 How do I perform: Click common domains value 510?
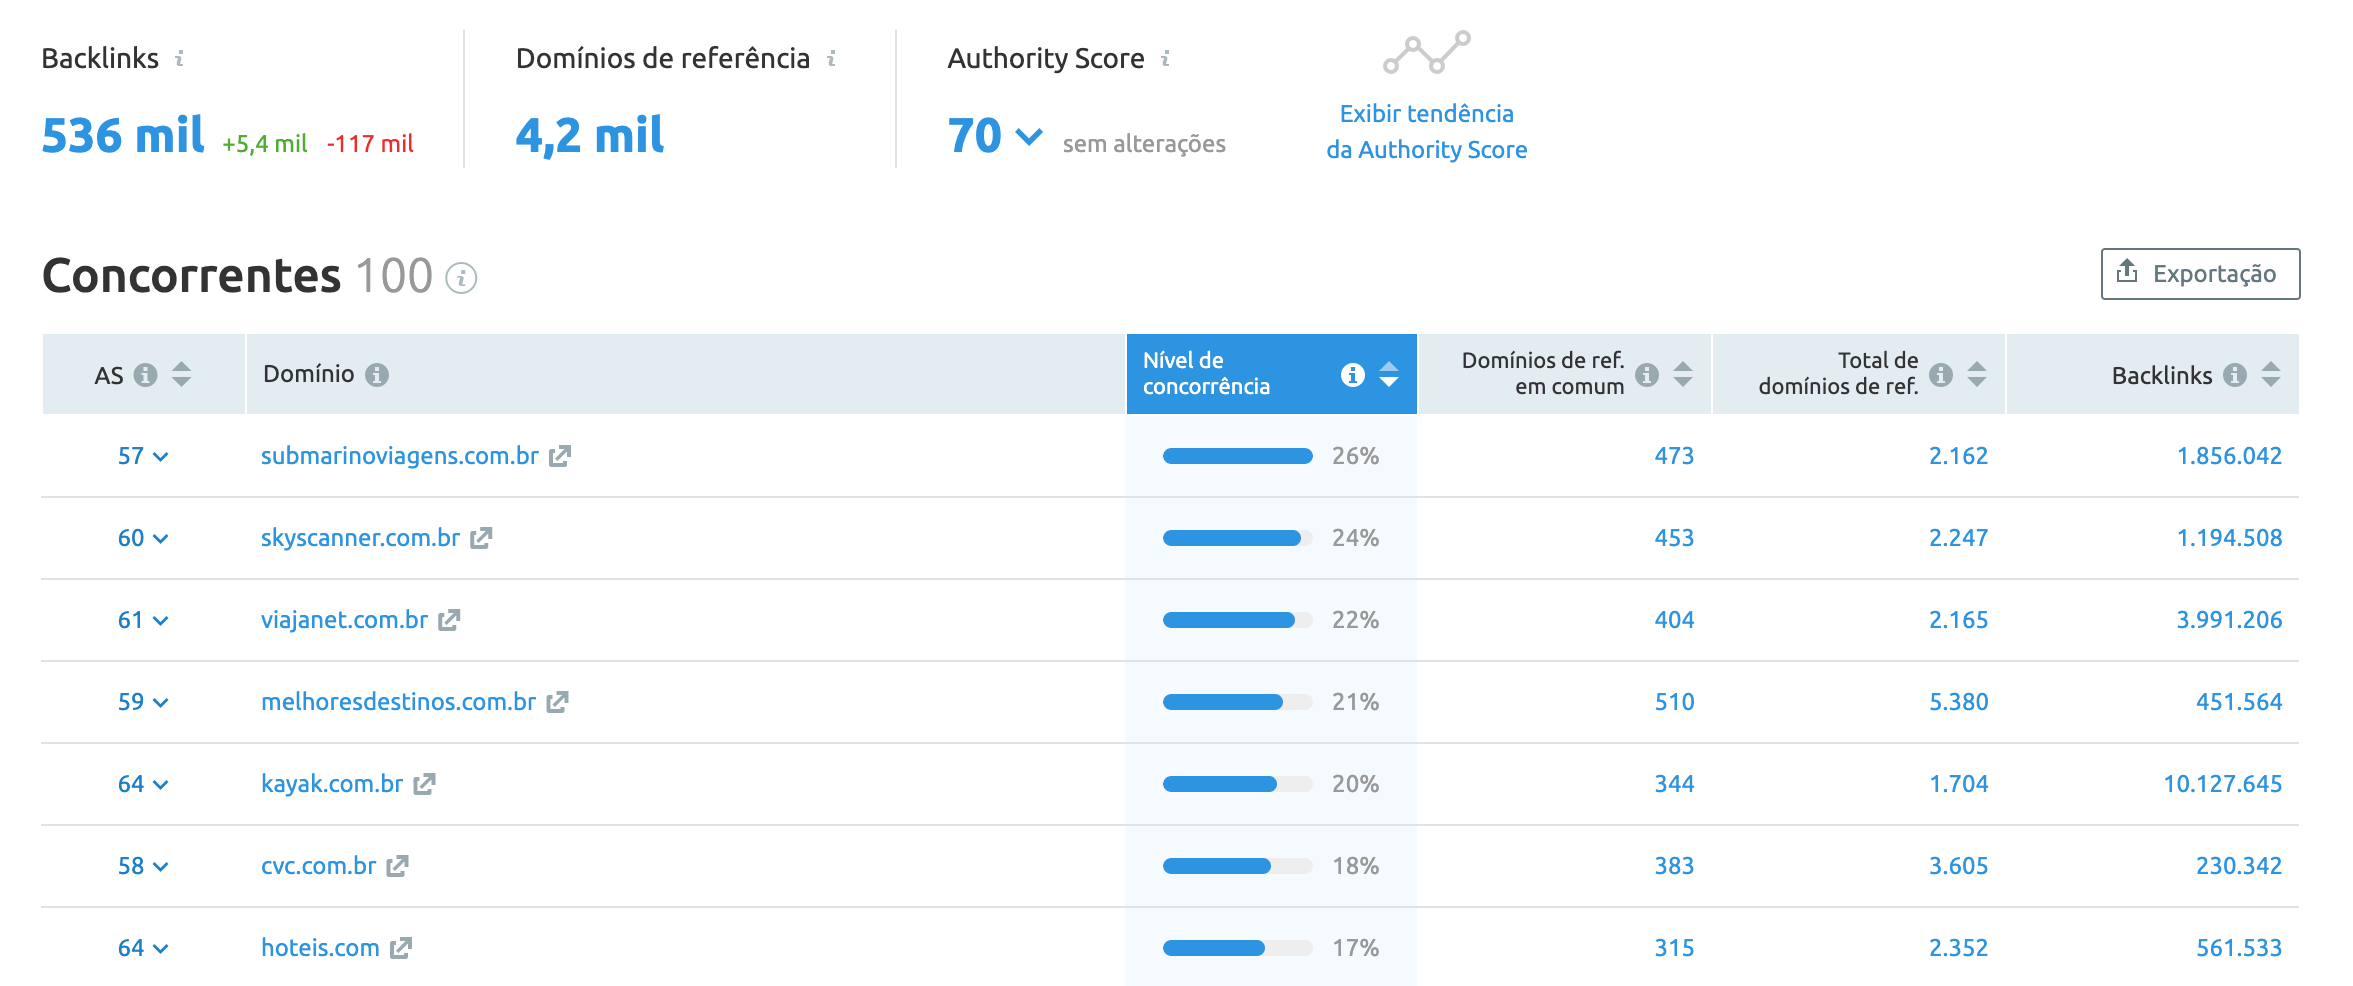point(1674,702)
